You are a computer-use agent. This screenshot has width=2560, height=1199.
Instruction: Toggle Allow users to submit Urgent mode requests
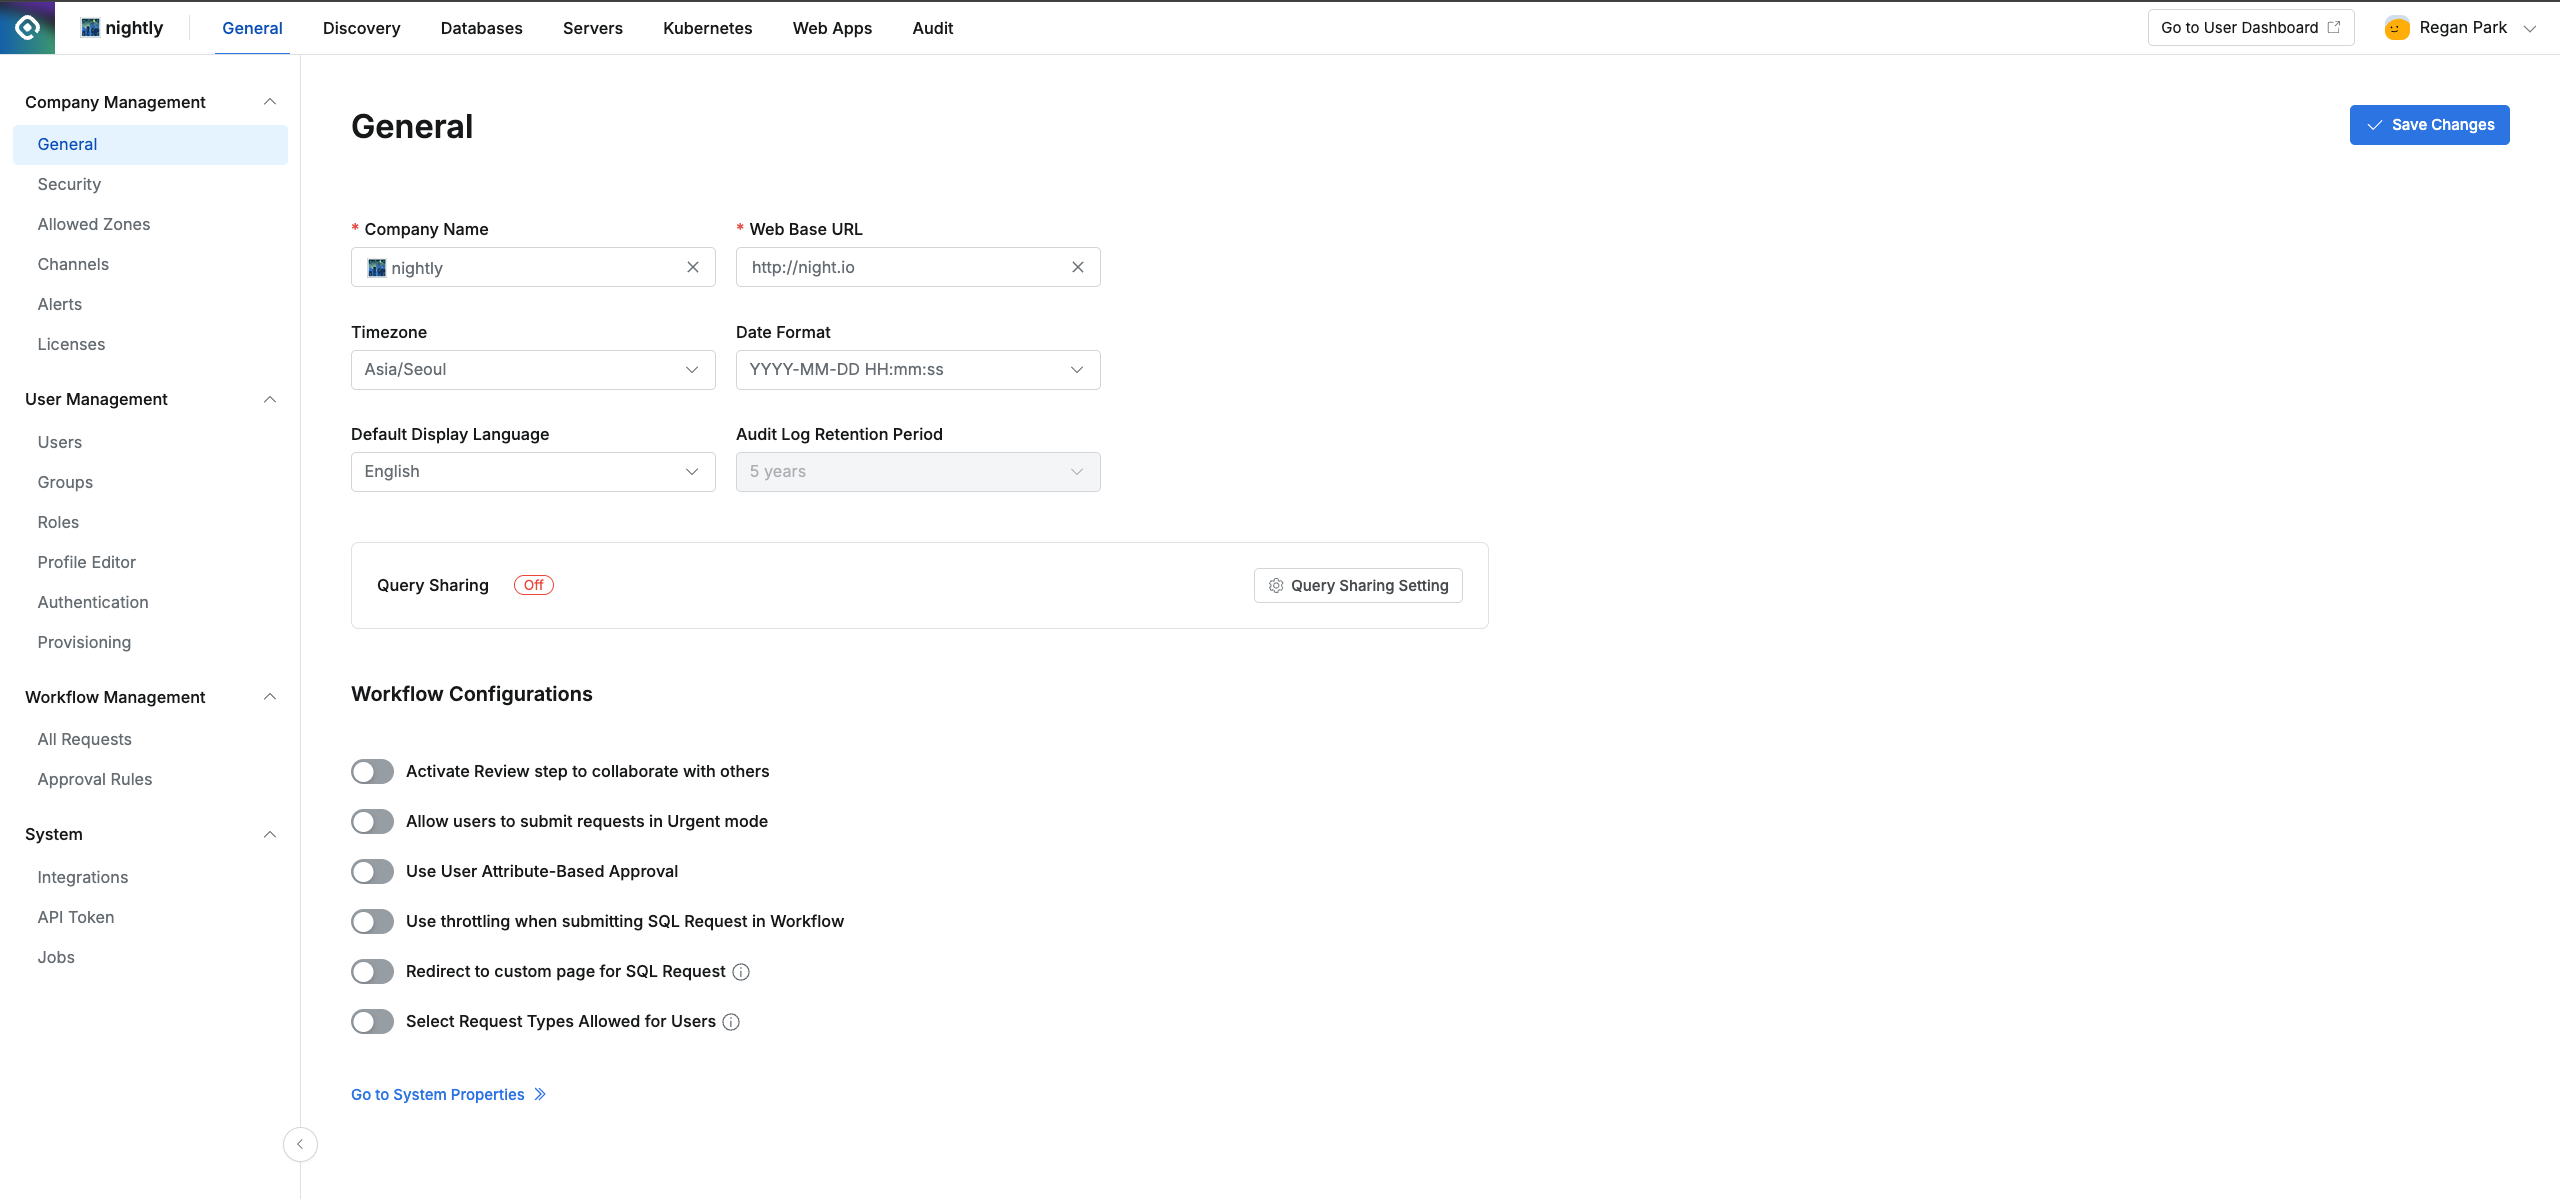click(x=372, y=822)
